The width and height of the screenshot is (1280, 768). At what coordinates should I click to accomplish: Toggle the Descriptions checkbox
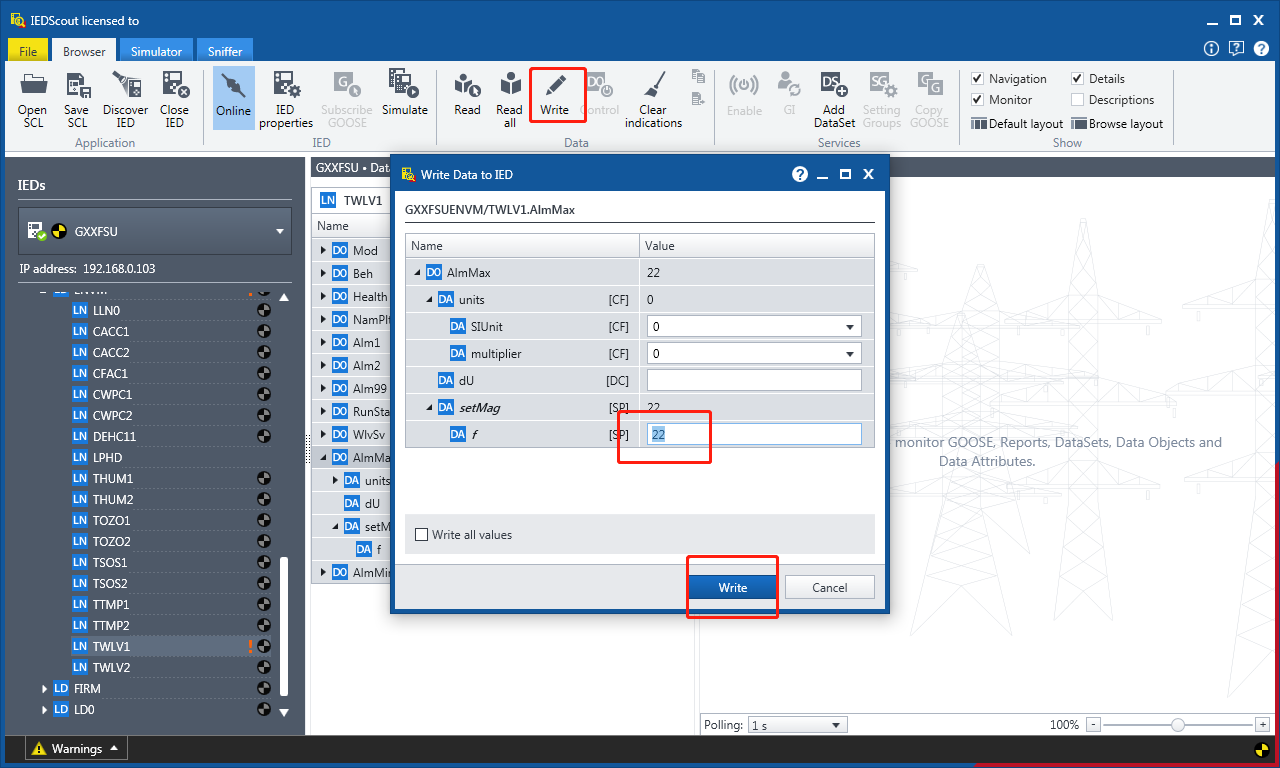click(1078, 100)
